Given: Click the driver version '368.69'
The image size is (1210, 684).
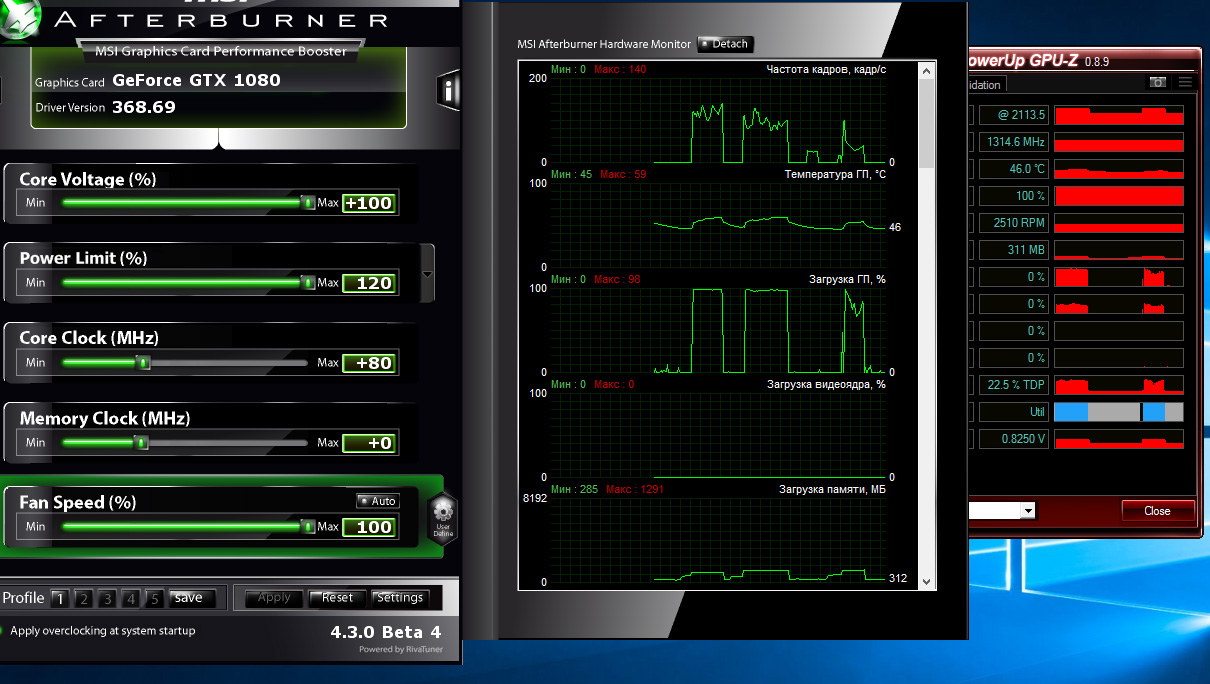Looking at the screenshot, I should tap(143, 107).
